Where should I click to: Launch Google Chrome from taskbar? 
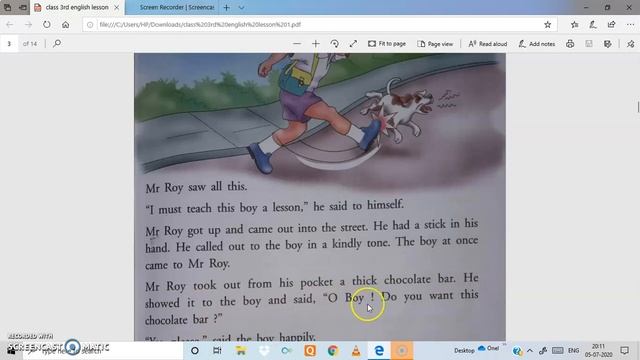tap(333, 351)
